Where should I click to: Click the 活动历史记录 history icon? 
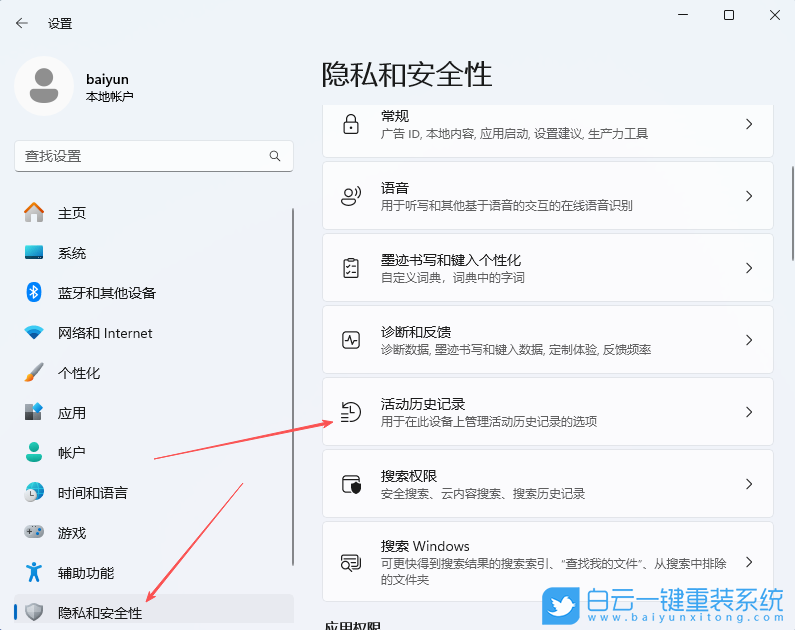pos(351,412)
